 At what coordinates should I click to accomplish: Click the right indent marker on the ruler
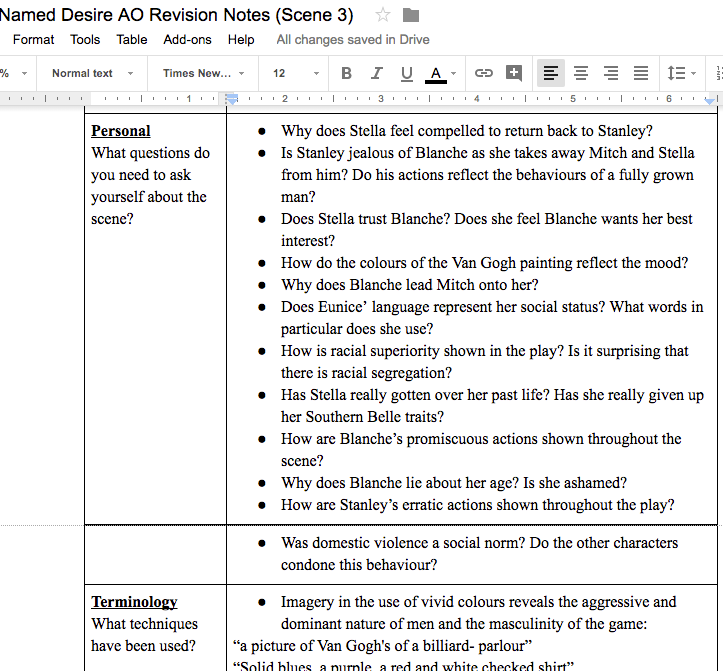click(x=710, y=101)
